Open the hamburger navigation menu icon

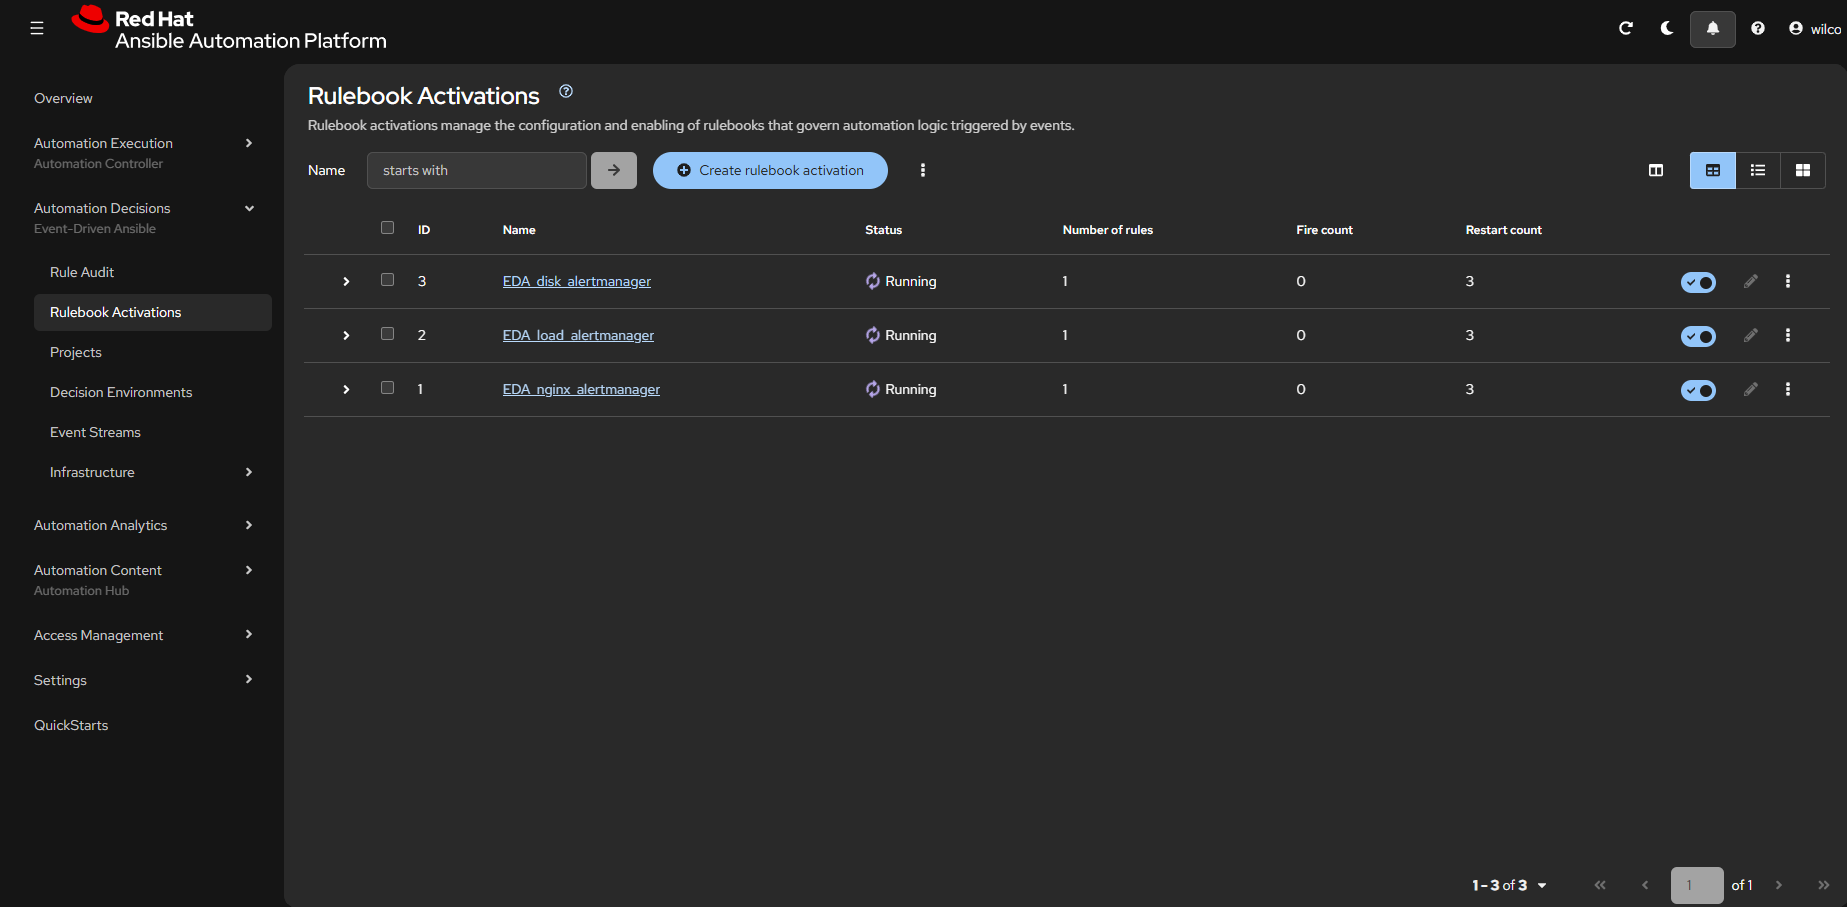37,28
